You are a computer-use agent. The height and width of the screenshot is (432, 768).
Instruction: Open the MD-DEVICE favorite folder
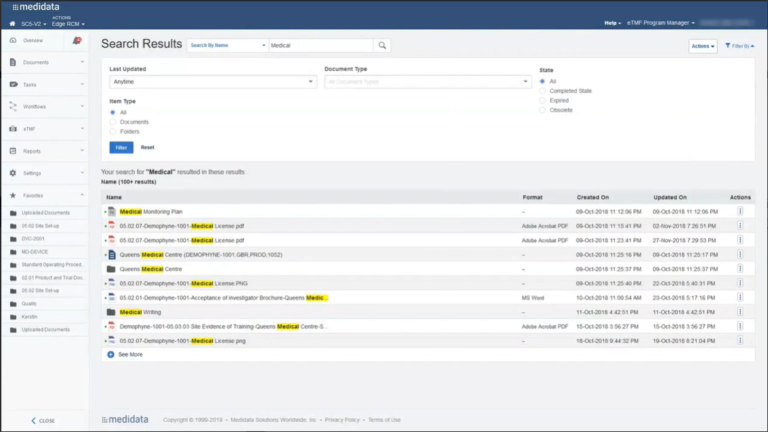(34, 252)
